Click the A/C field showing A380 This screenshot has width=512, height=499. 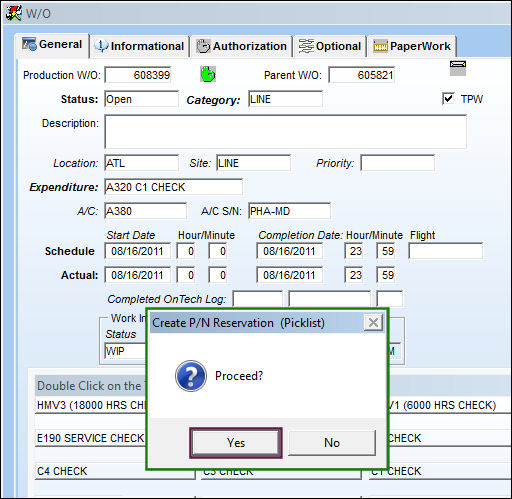point(145,211)
